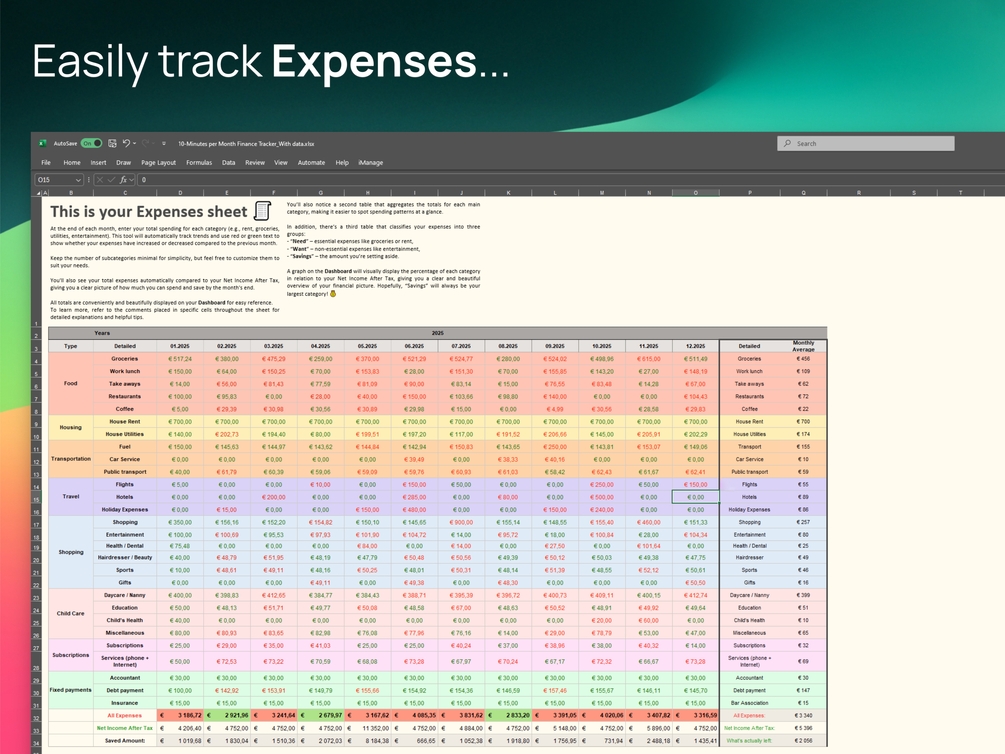Image resolution: width=1005 pixels, height=754 pixels.
Task: Select row 32 header
Action: pos(37,717)
